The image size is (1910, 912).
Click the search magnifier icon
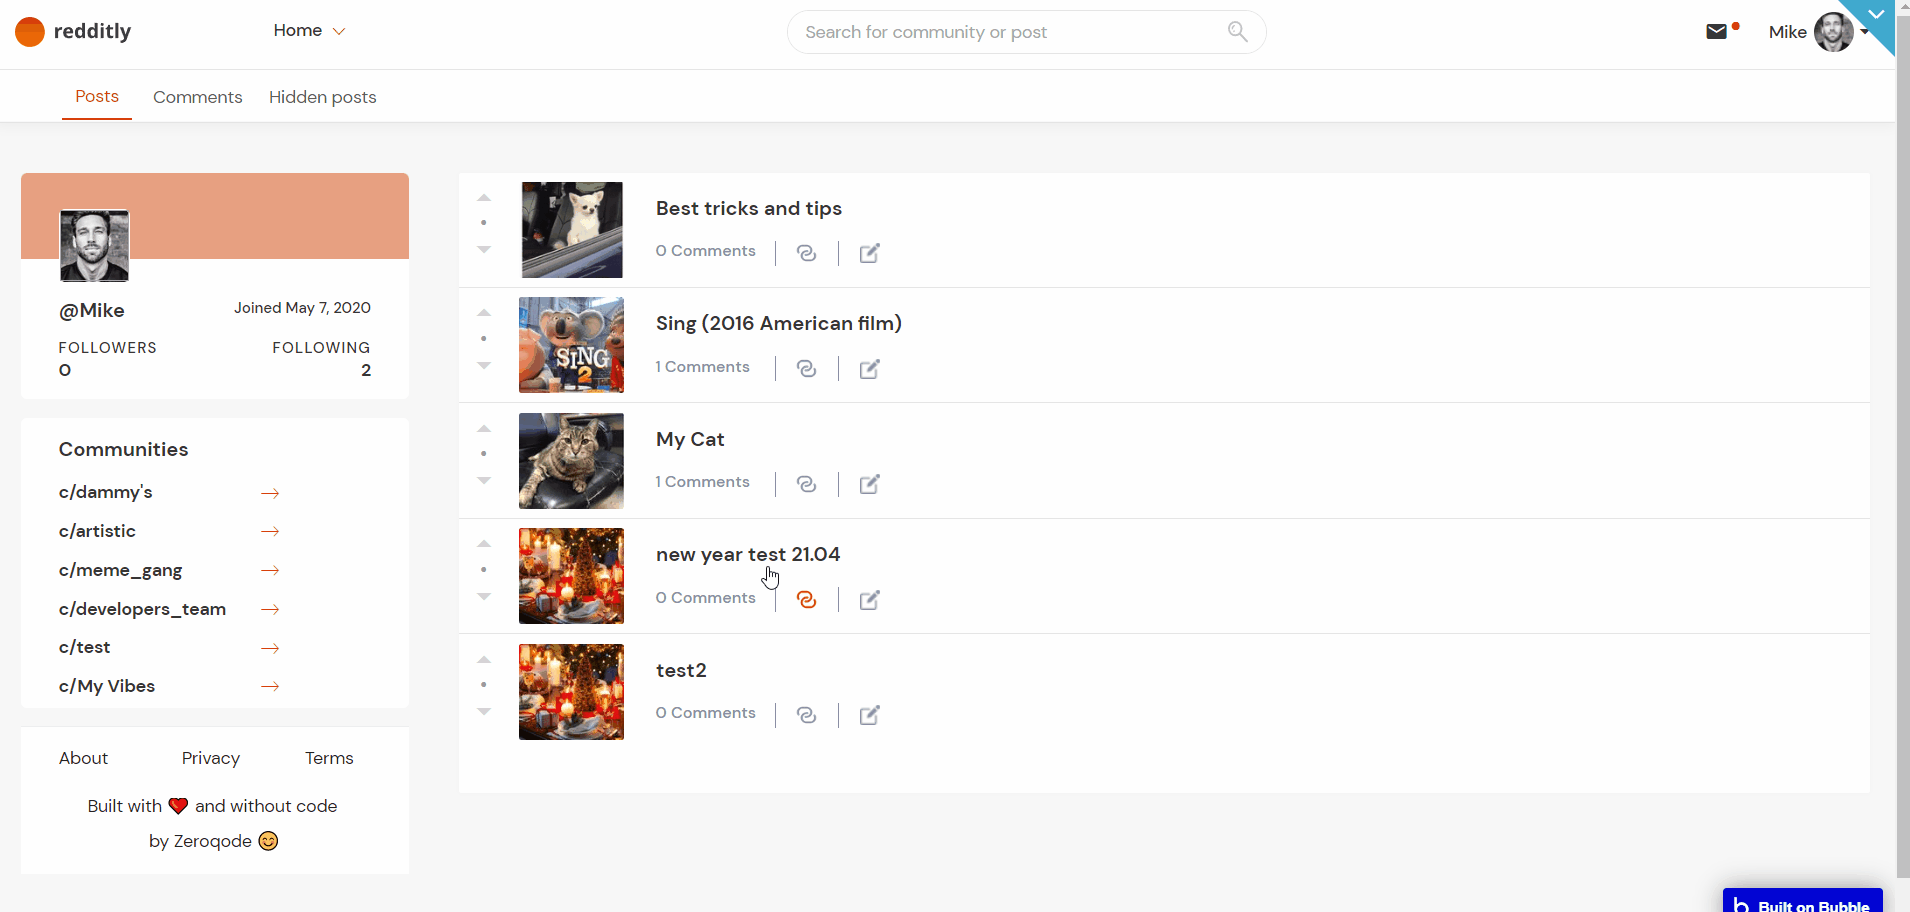(1237, 32)
